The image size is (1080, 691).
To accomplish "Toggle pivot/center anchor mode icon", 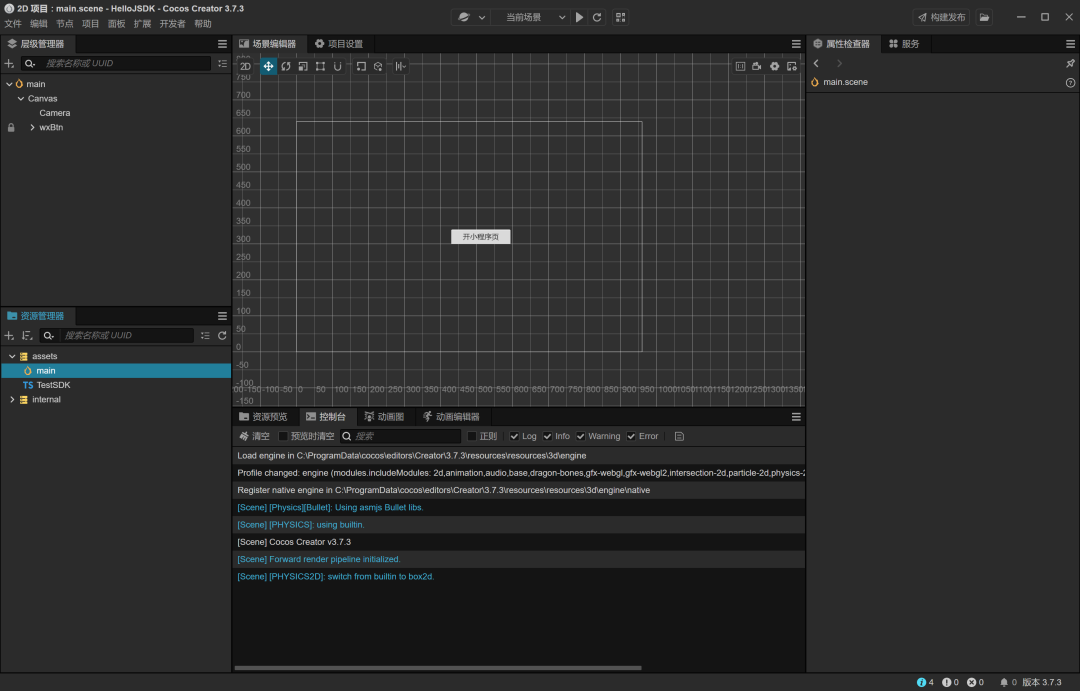I will pyautogui.click(x=361, y=66).
